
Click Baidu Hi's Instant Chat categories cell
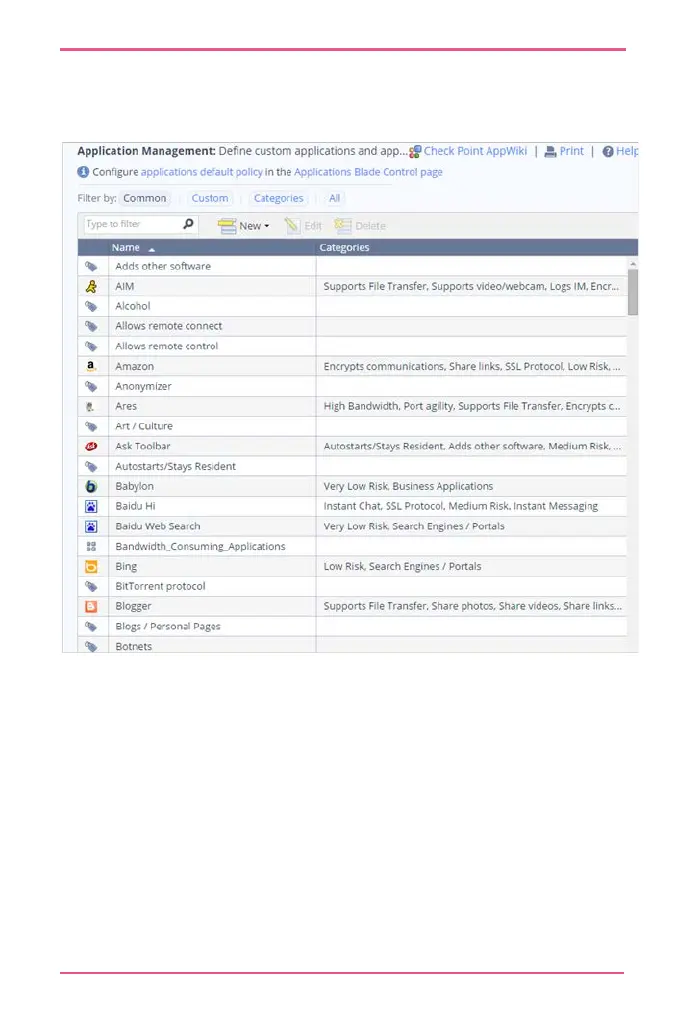tap(472, 506)
